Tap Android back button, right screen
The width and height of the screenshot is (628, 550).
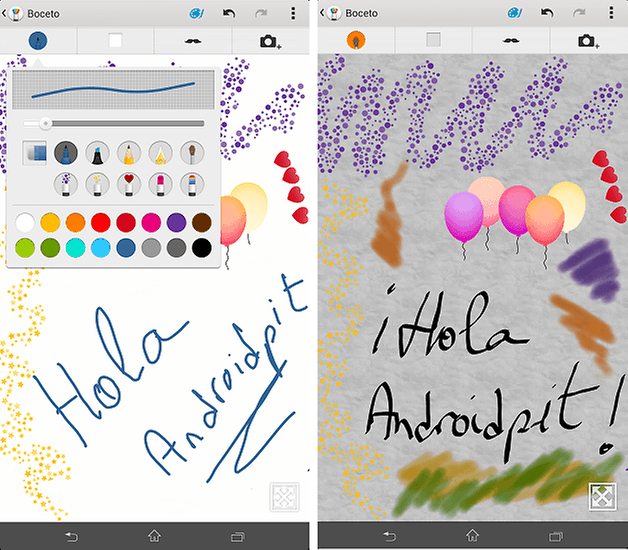(389, 536)
